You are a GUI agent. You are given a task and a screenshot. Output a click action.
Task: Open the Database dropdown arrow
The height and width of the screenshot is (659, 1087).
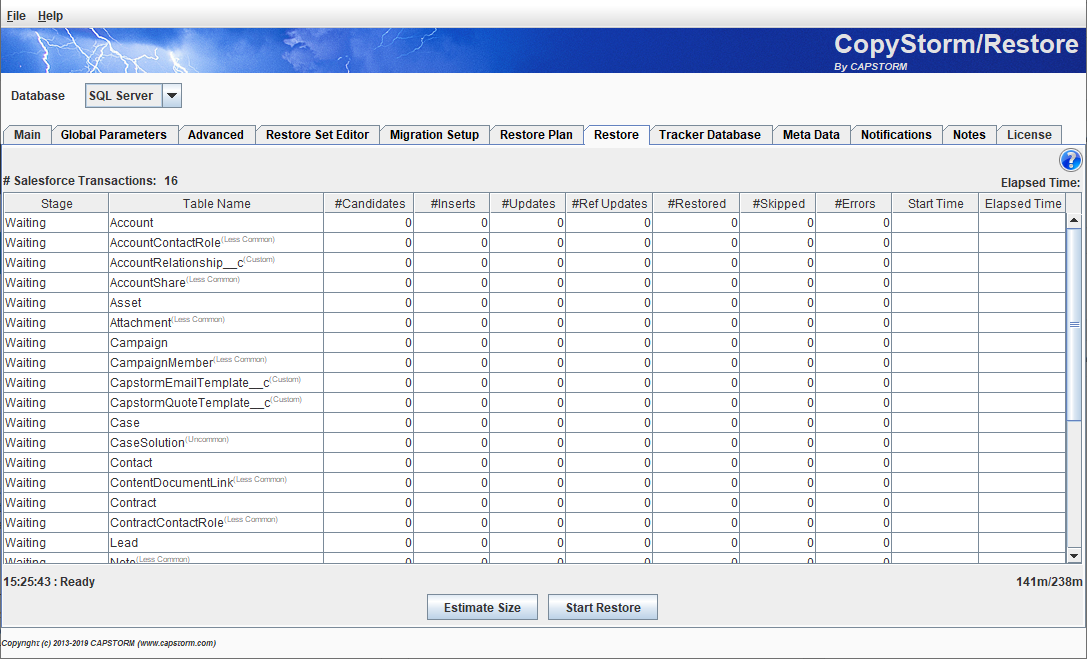(x=172, y=96)
